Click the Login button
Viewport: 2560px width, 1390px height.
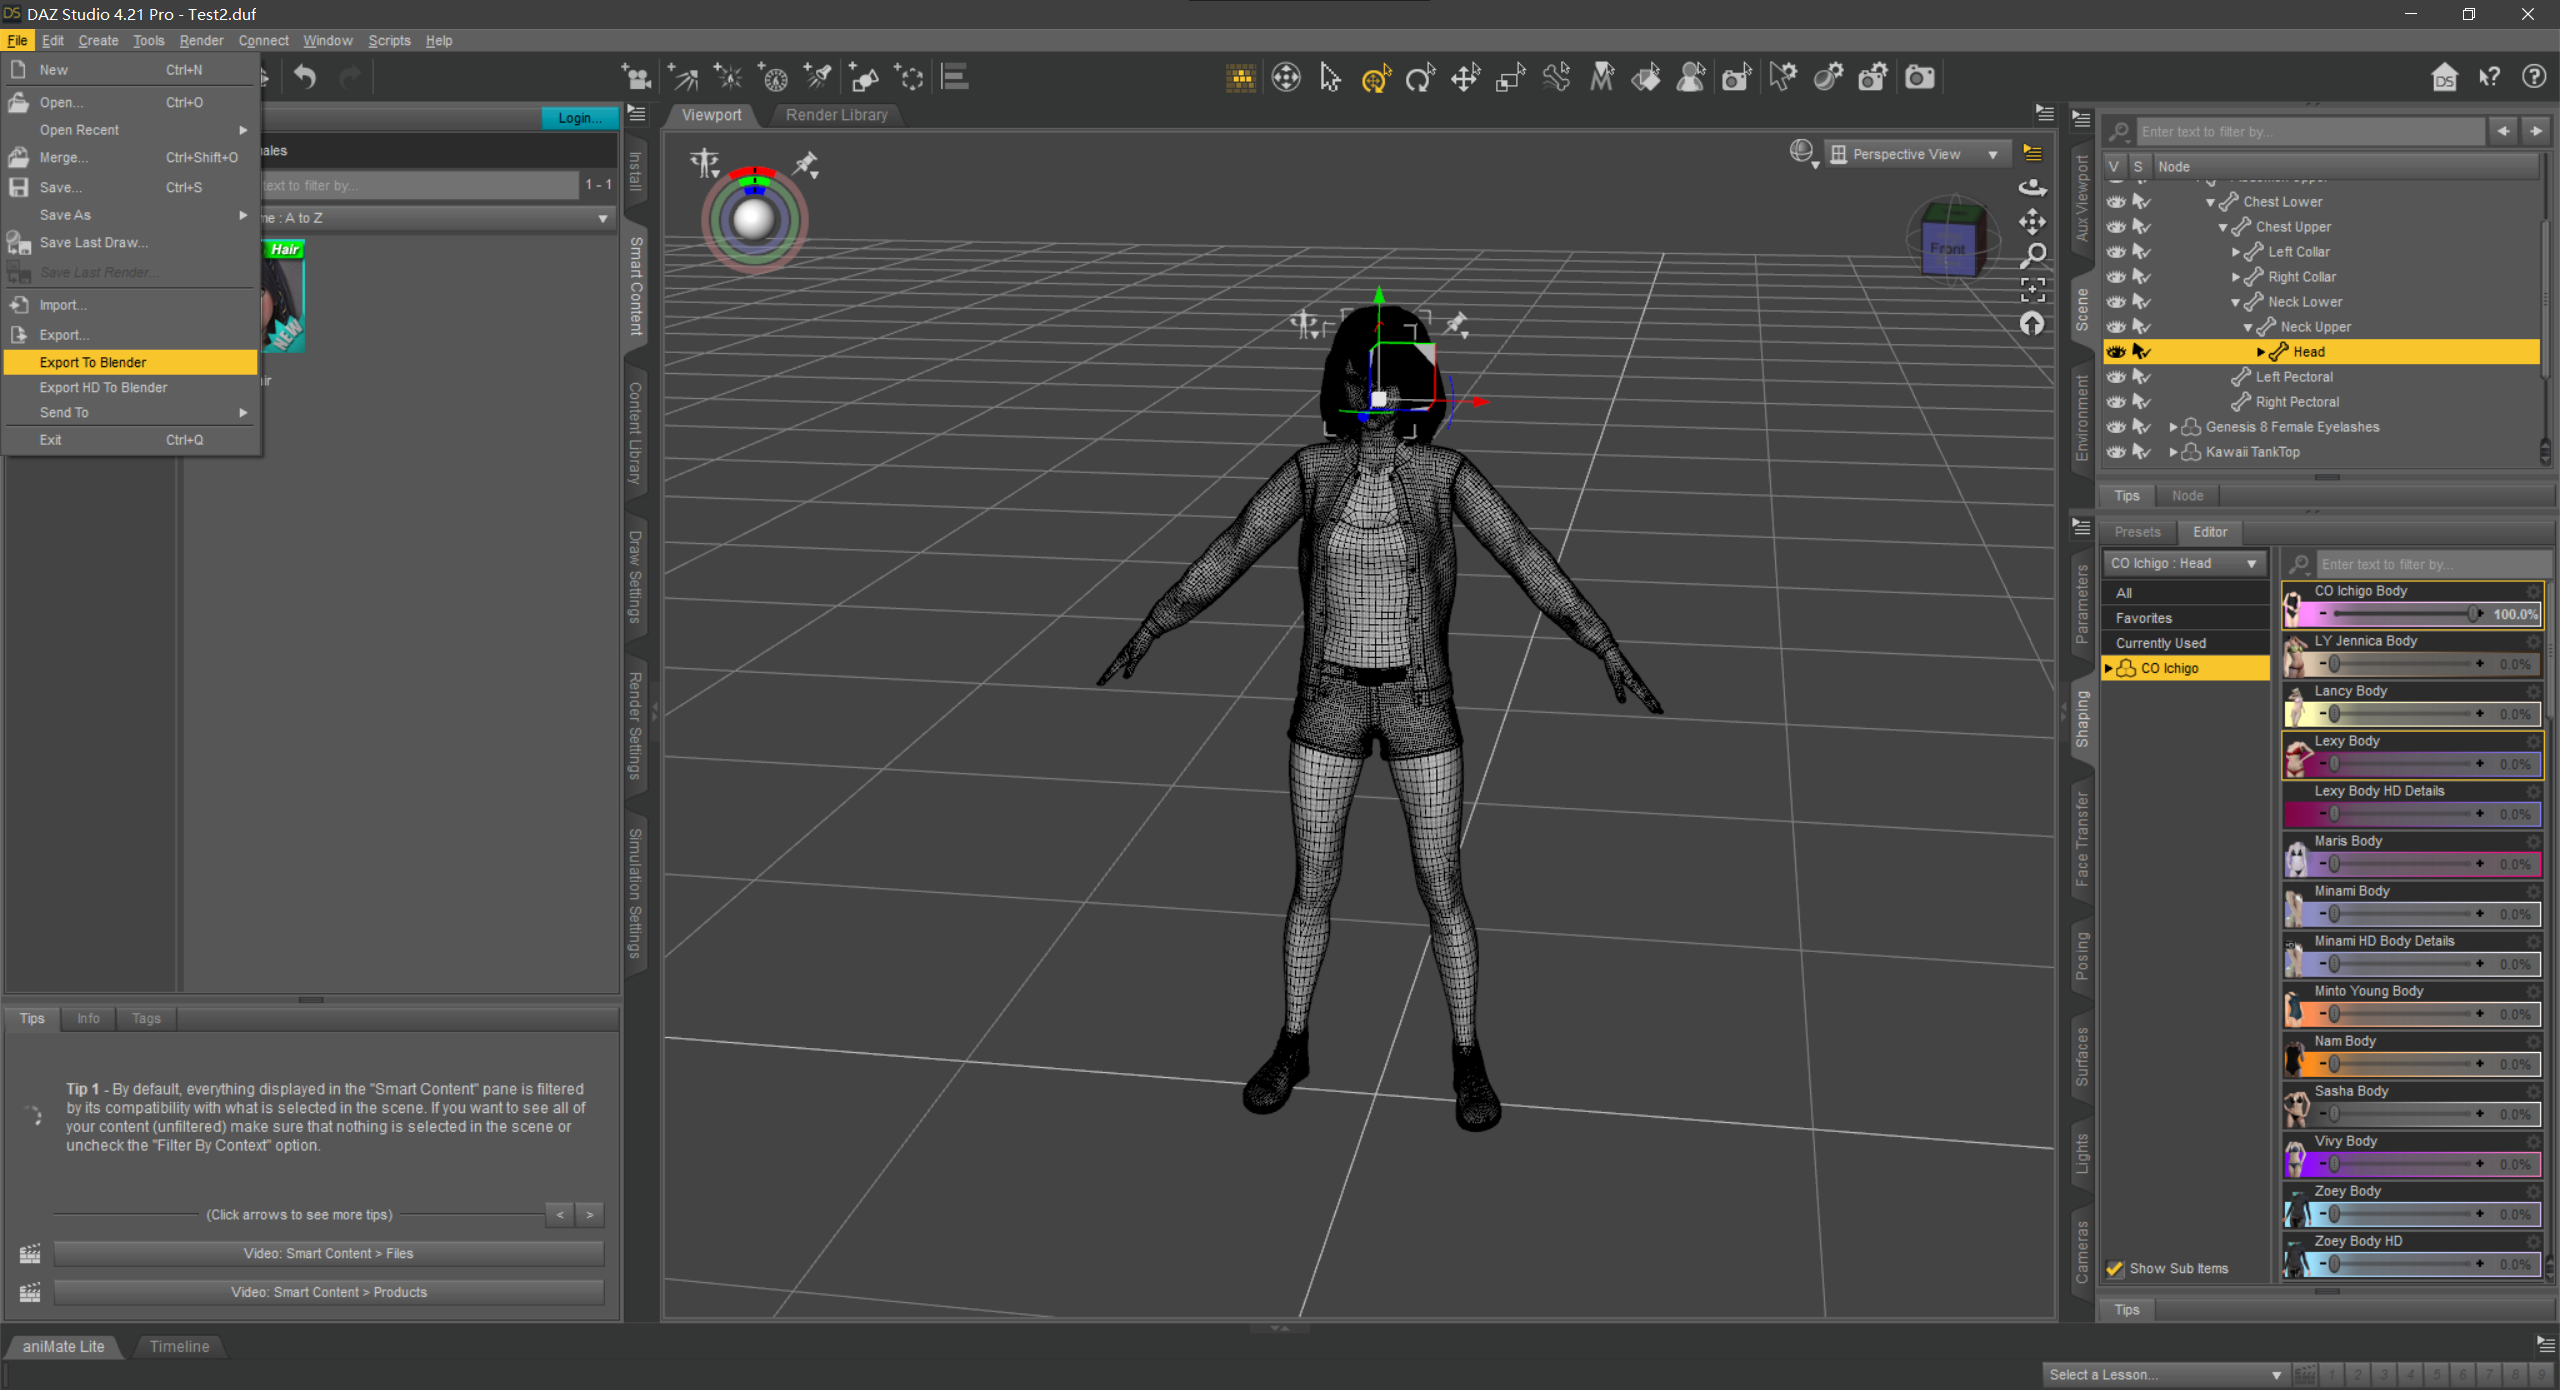(578, 118)
